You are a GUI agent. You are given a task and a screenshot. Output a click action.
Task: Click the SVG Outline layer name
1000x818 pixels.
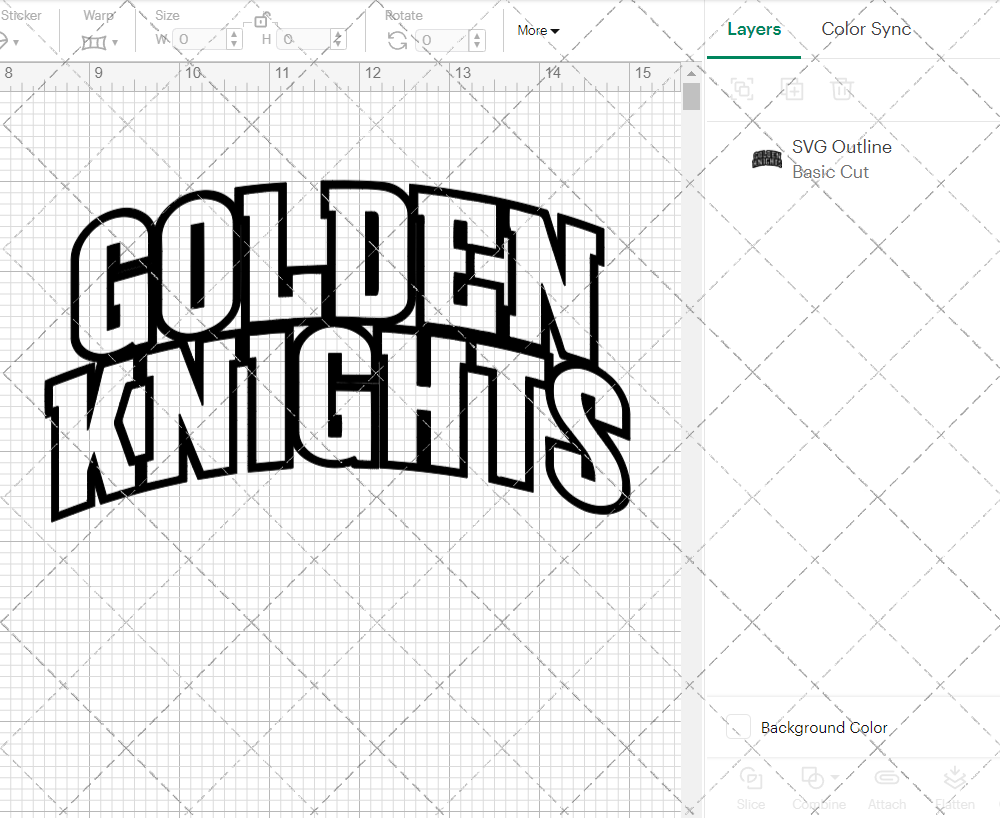point(841,146)
